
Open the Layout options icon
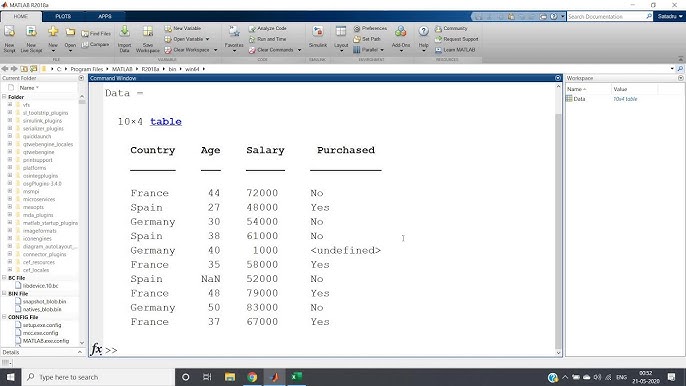pyautogui.click(x=341, y=32)
